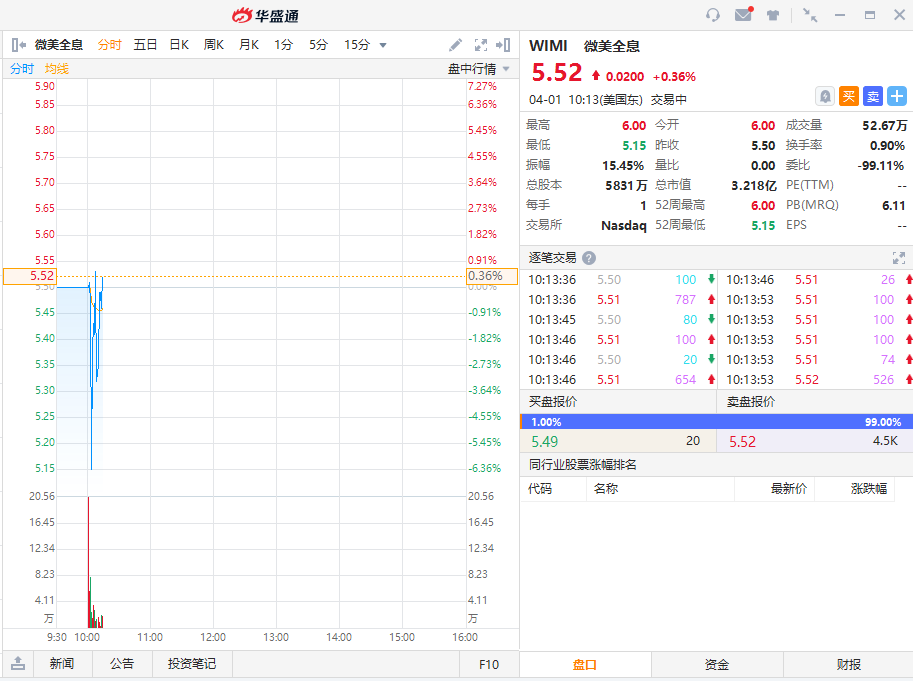Expand the 盘中行情 session dropdown
913x681 pixels.
click(506, 69)
